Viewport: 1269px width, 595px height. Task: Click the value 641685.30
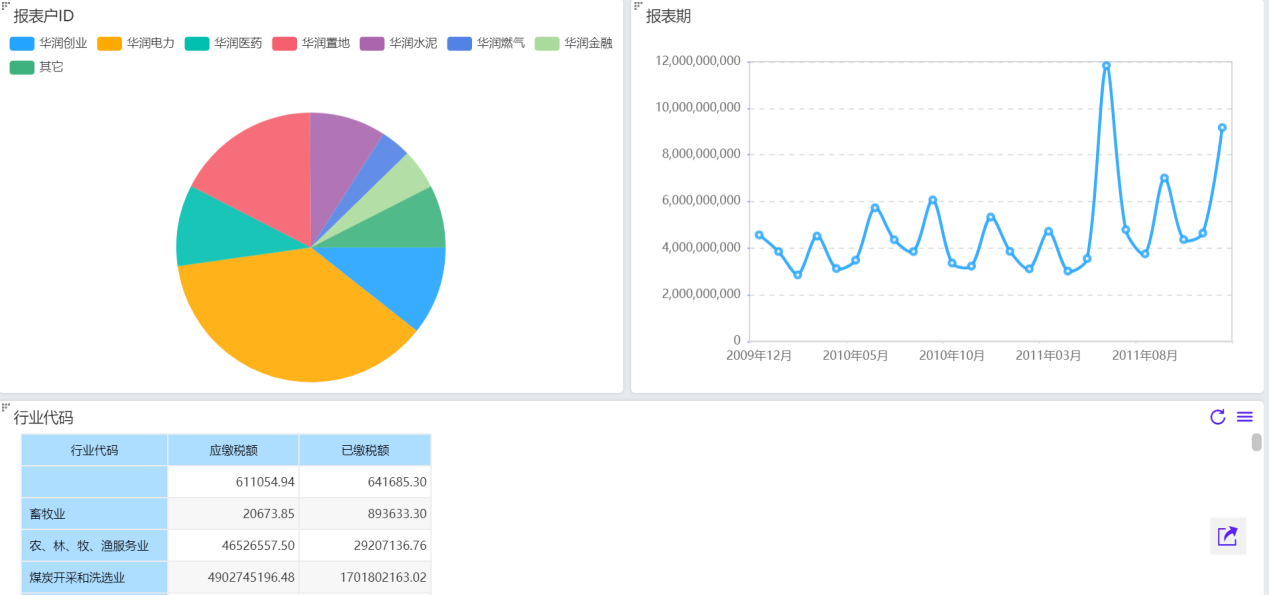pyautogui.click(x=397, y=482)
